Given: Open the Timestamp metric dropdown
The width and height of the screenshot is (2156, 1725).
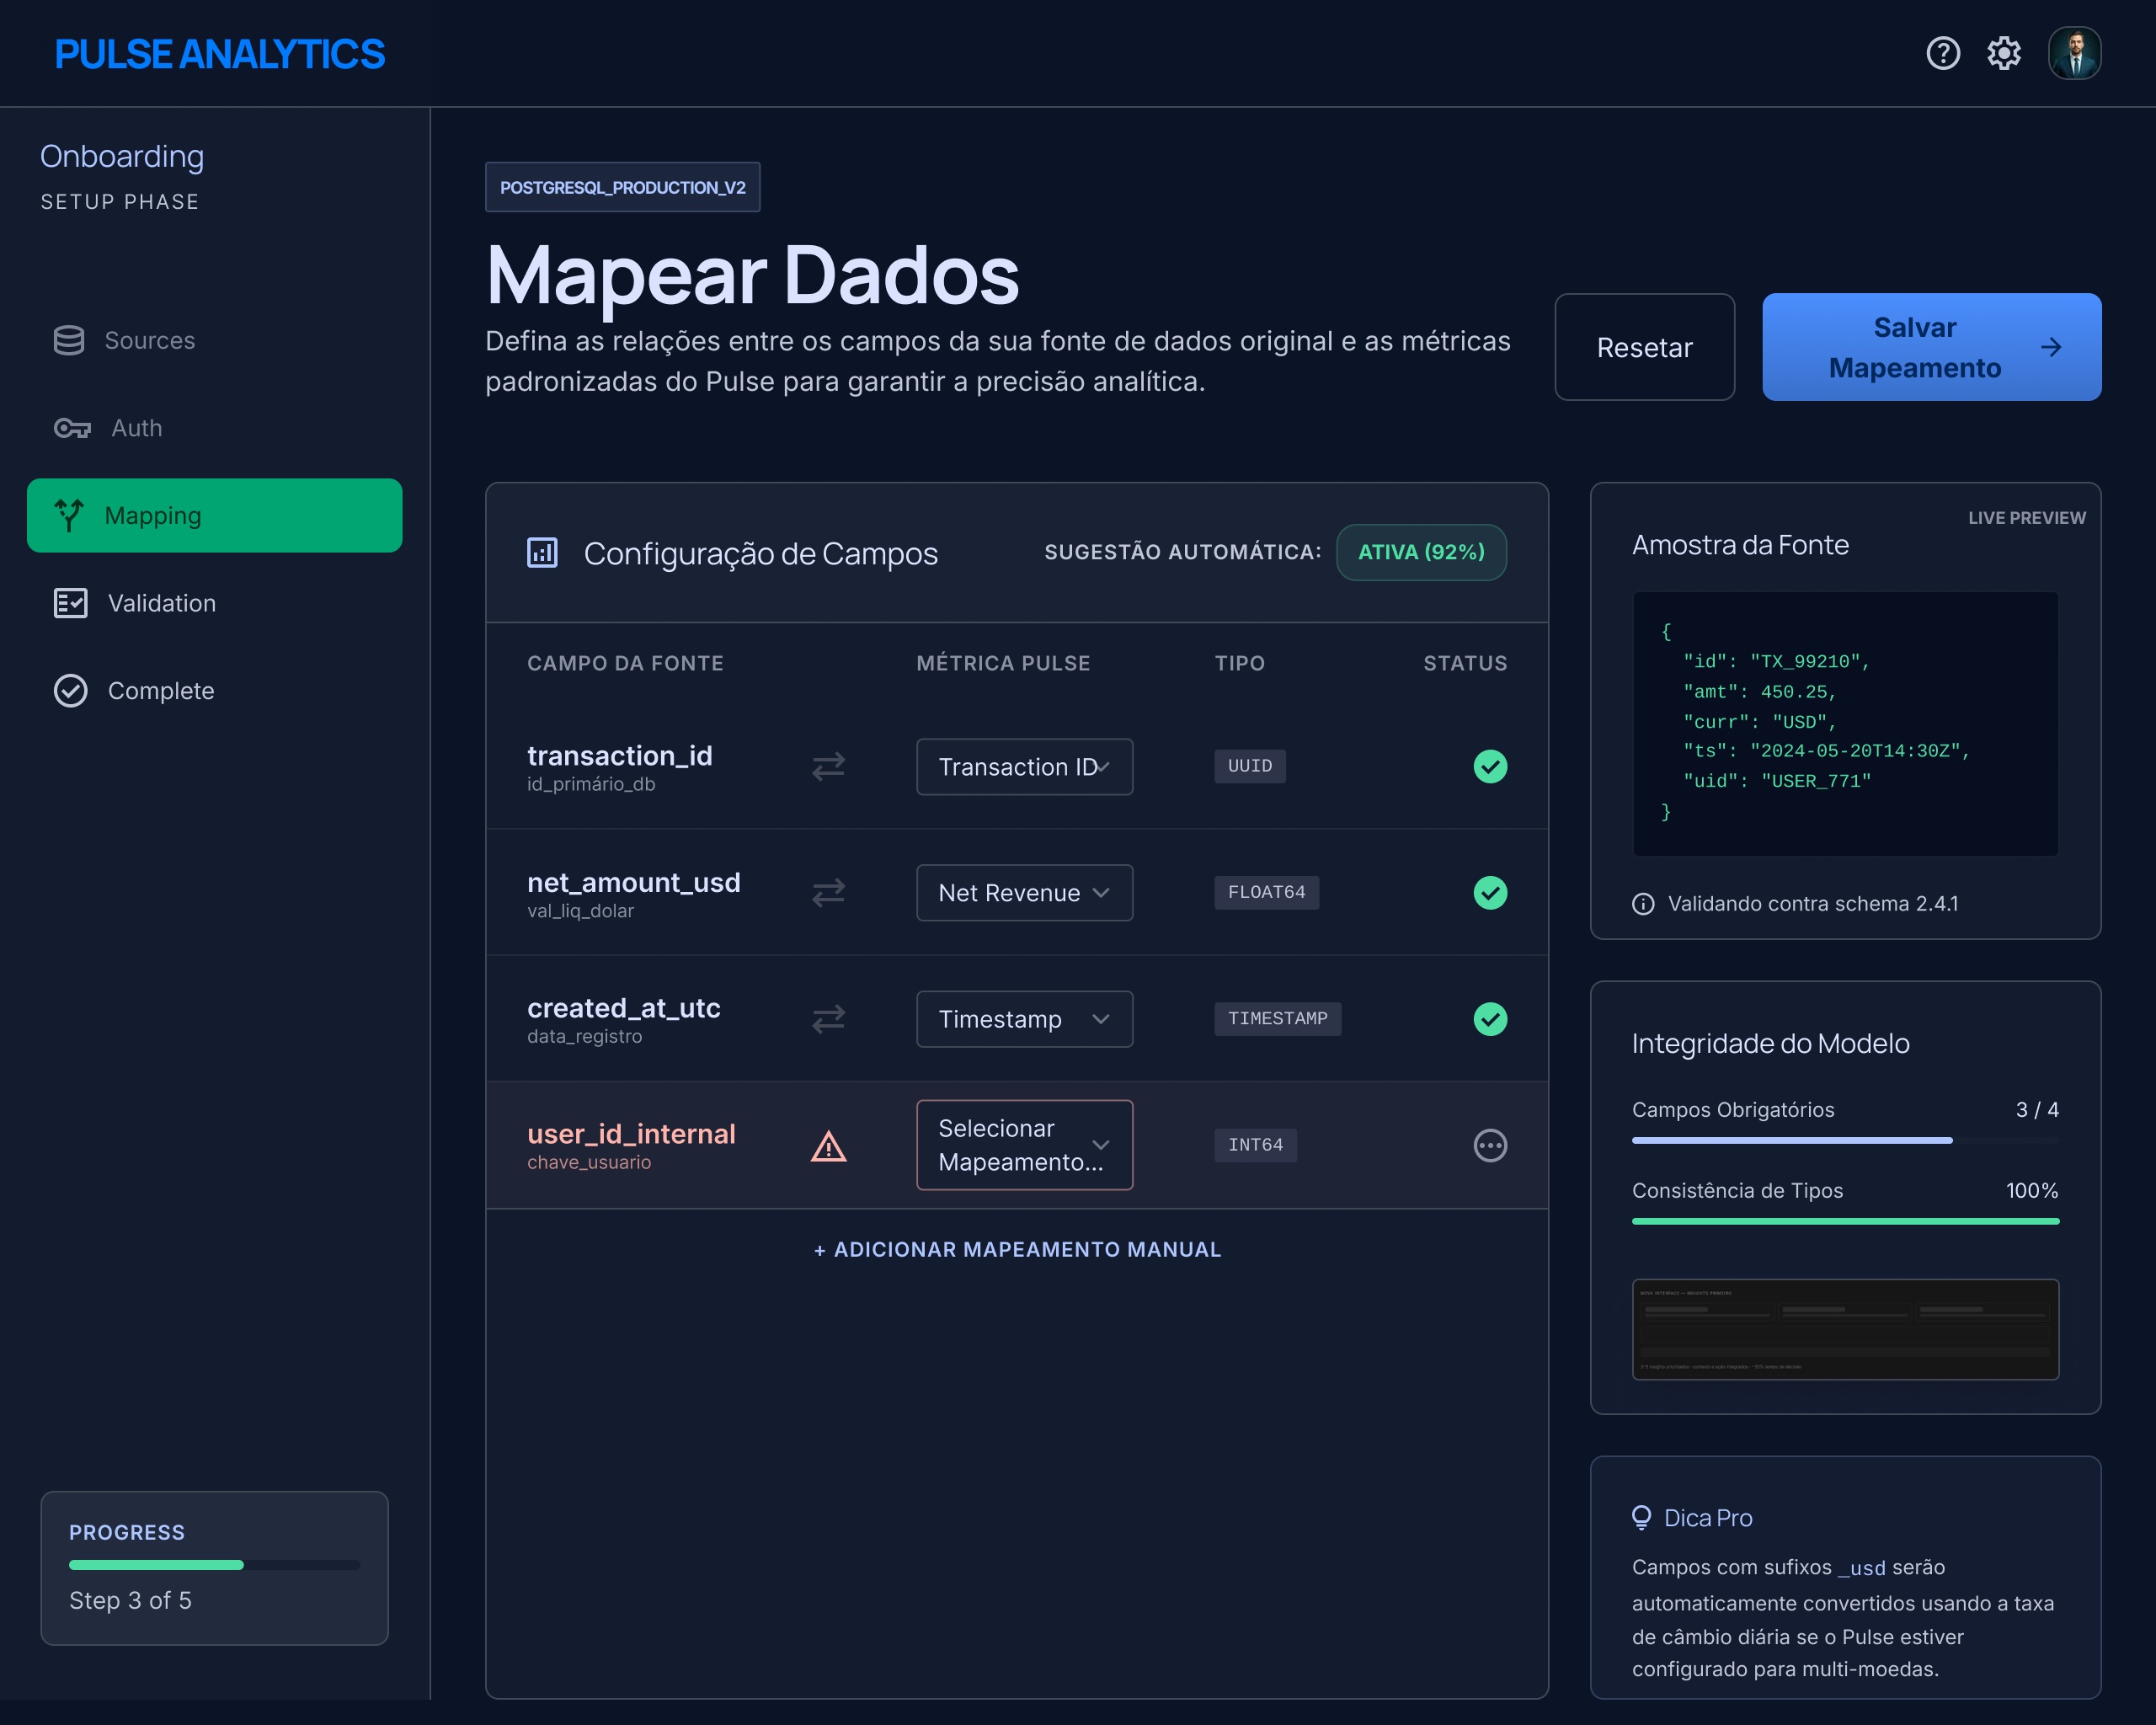Looking at the screenshot, I should (1024, 1019).
